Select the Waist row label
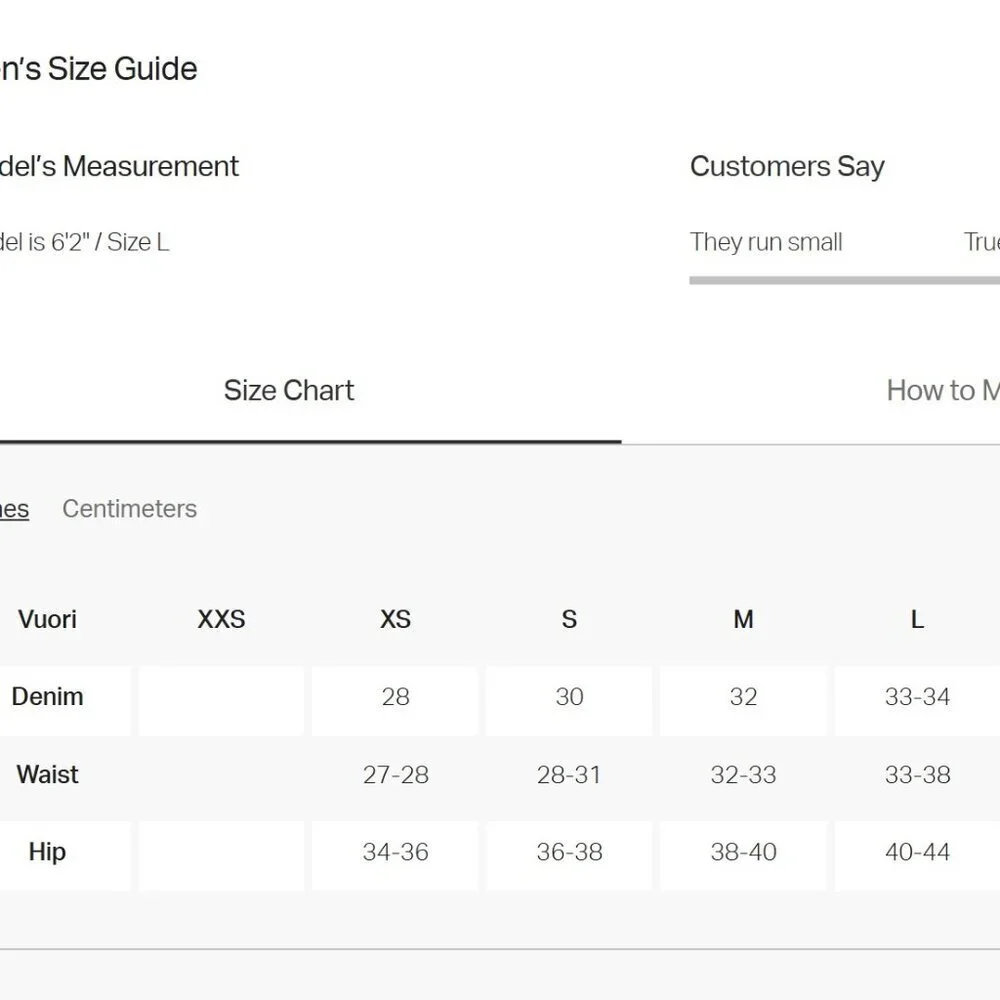1000x1000 pixels. [x=47, y=774]
